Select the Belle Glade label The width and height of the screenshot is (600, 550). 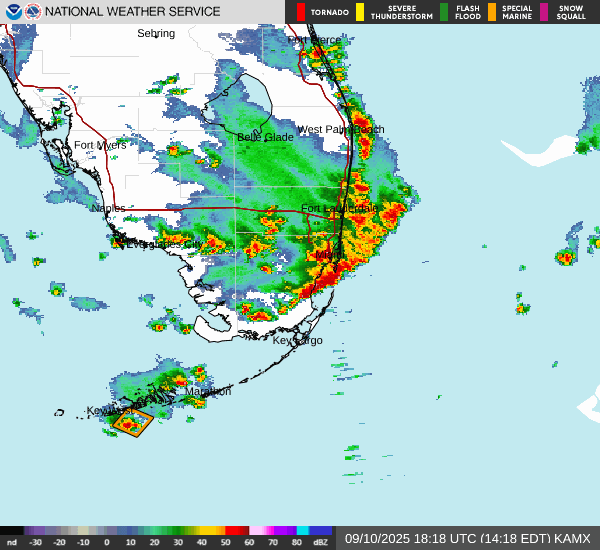coord(265,137)
